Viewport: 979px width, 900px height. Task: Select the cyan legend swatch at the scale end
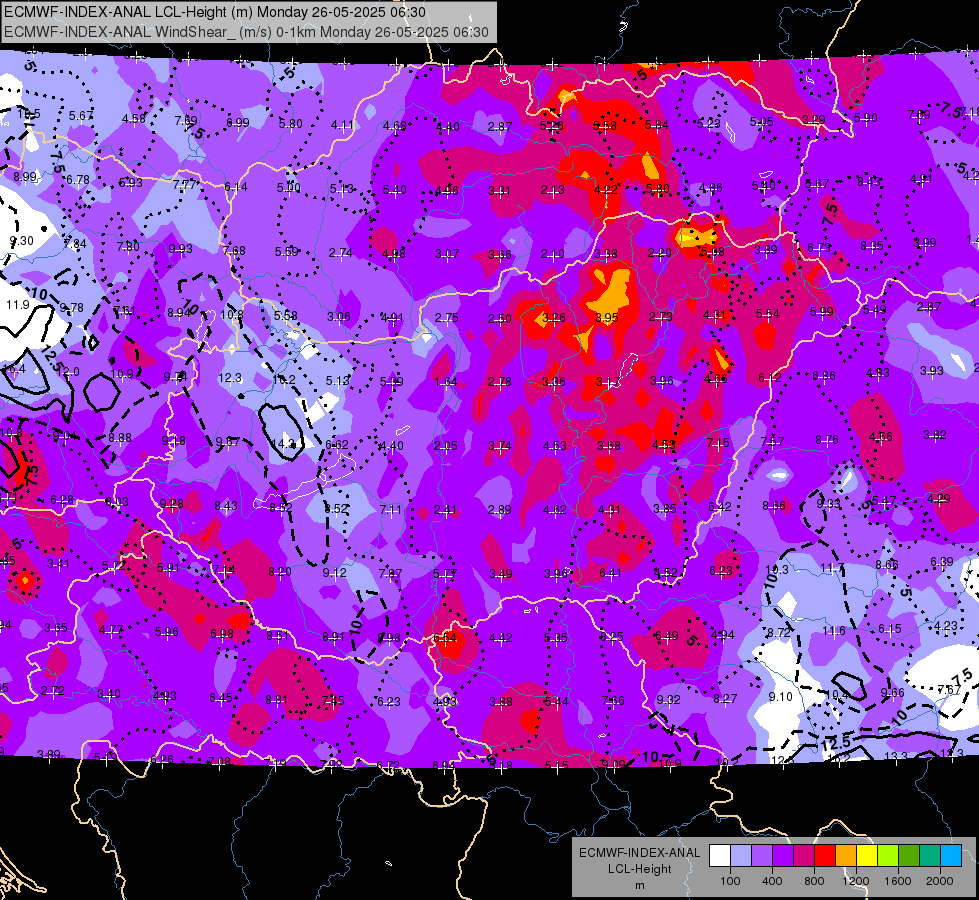pyautogui.click(x=951, y=856)
